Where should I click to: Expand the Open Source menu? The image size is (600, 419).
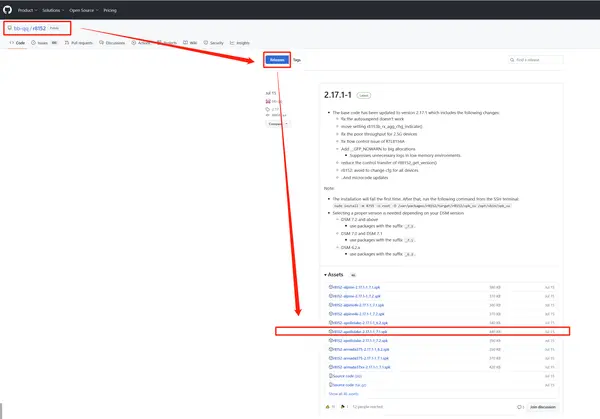[x=83, y=10]
